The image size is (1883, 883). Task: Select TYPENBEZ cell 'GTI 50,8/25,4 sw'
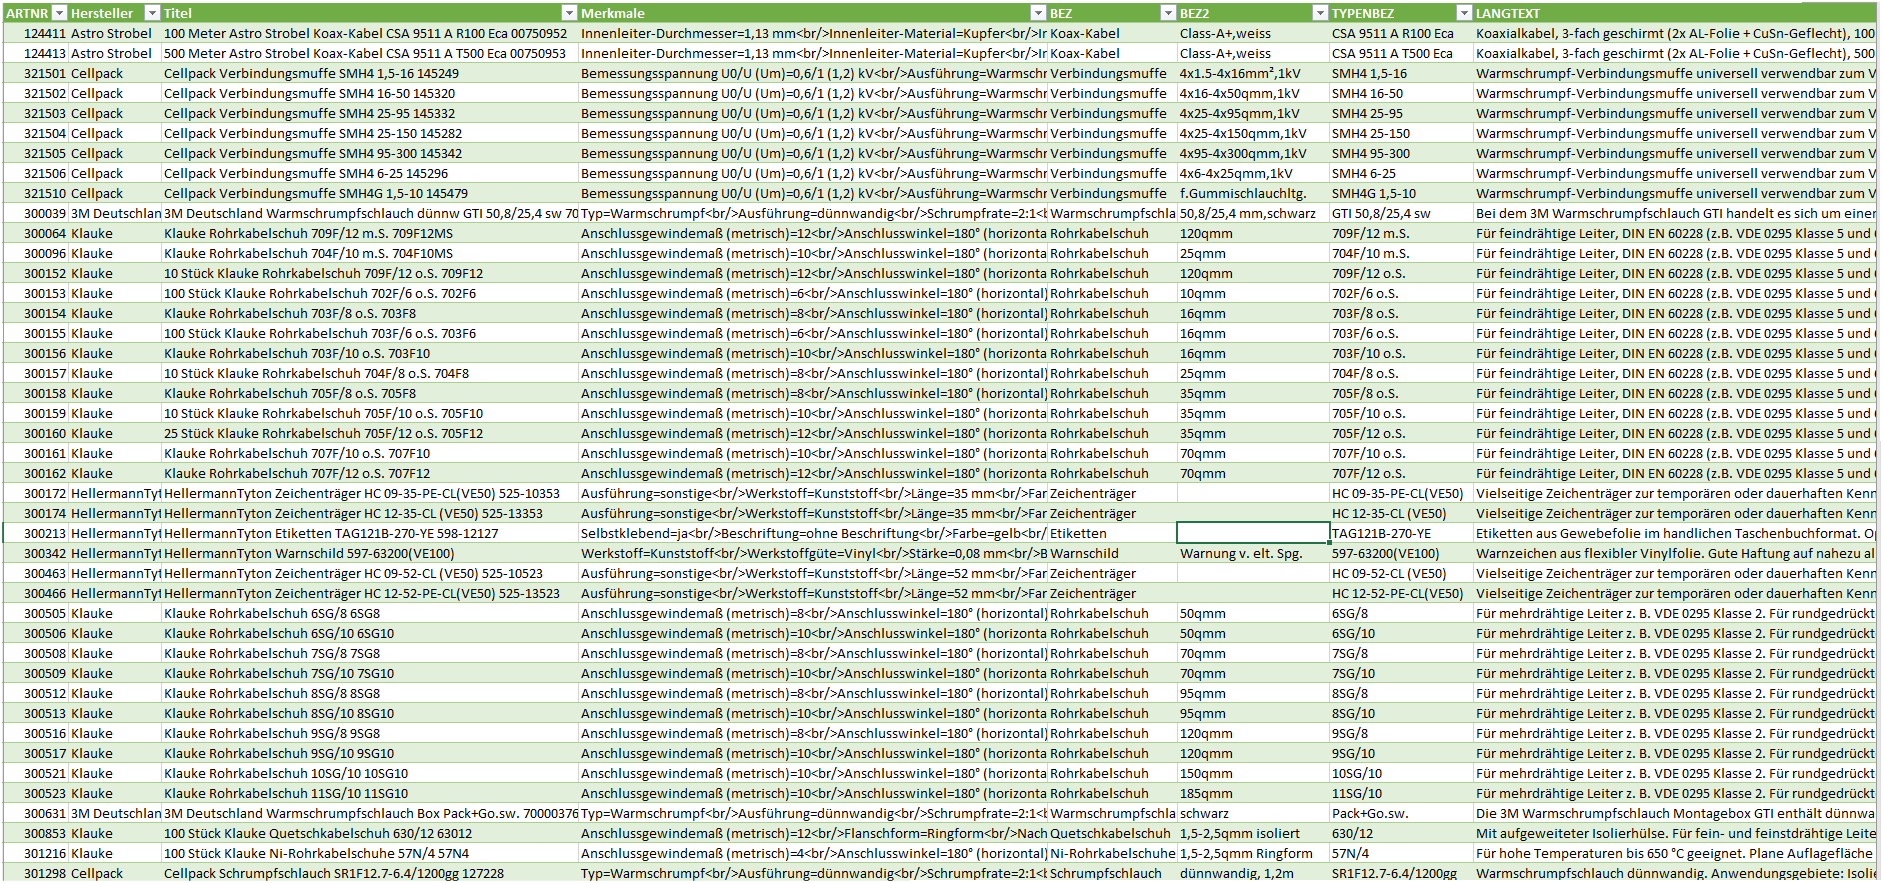click(x=1401, y=213)
